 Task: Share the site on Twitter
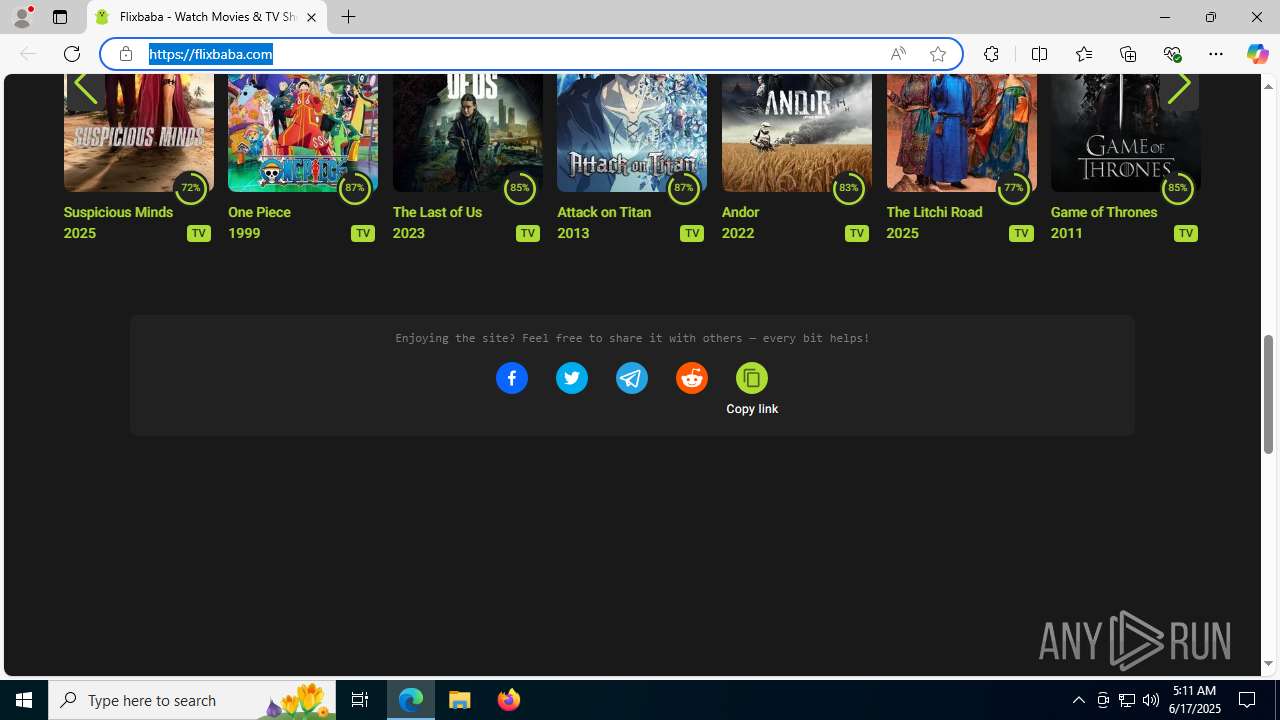[x=571, y=378]
